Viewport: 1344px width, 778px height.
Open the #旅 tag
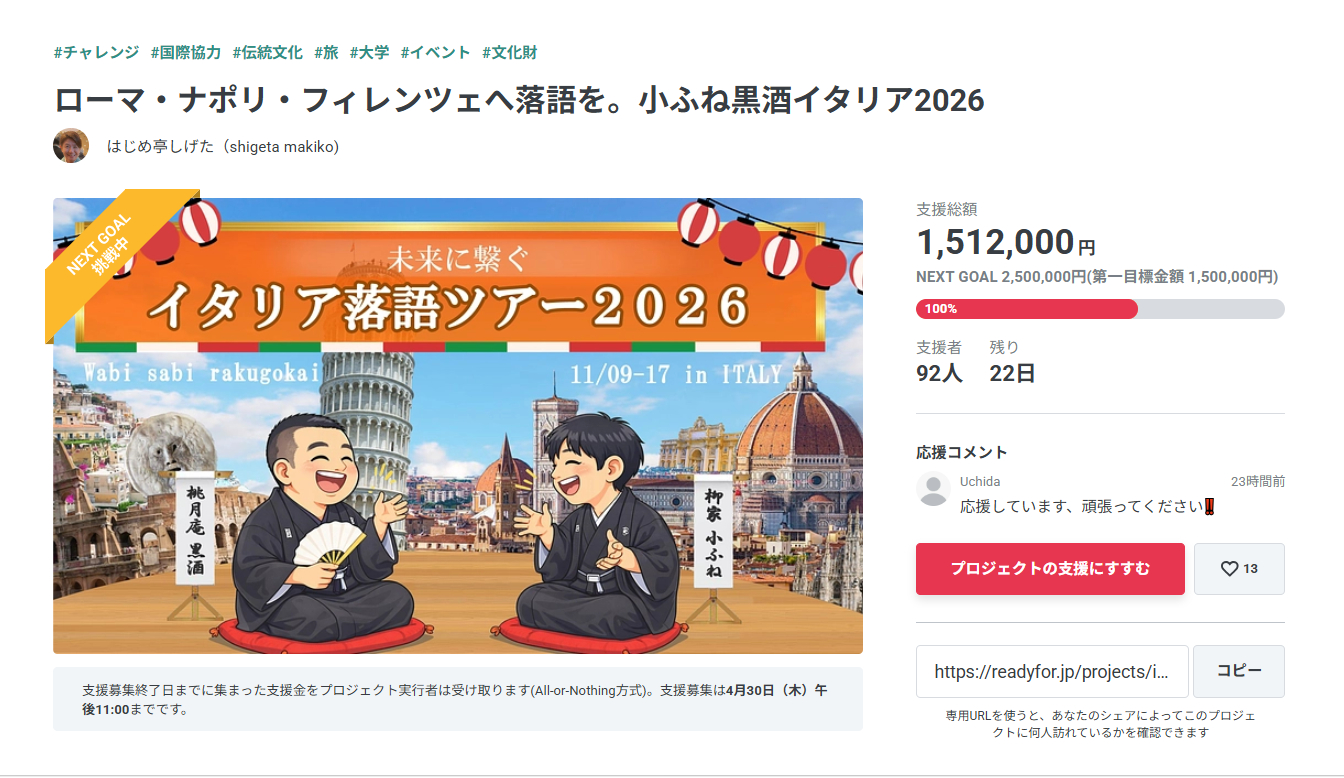326,52
